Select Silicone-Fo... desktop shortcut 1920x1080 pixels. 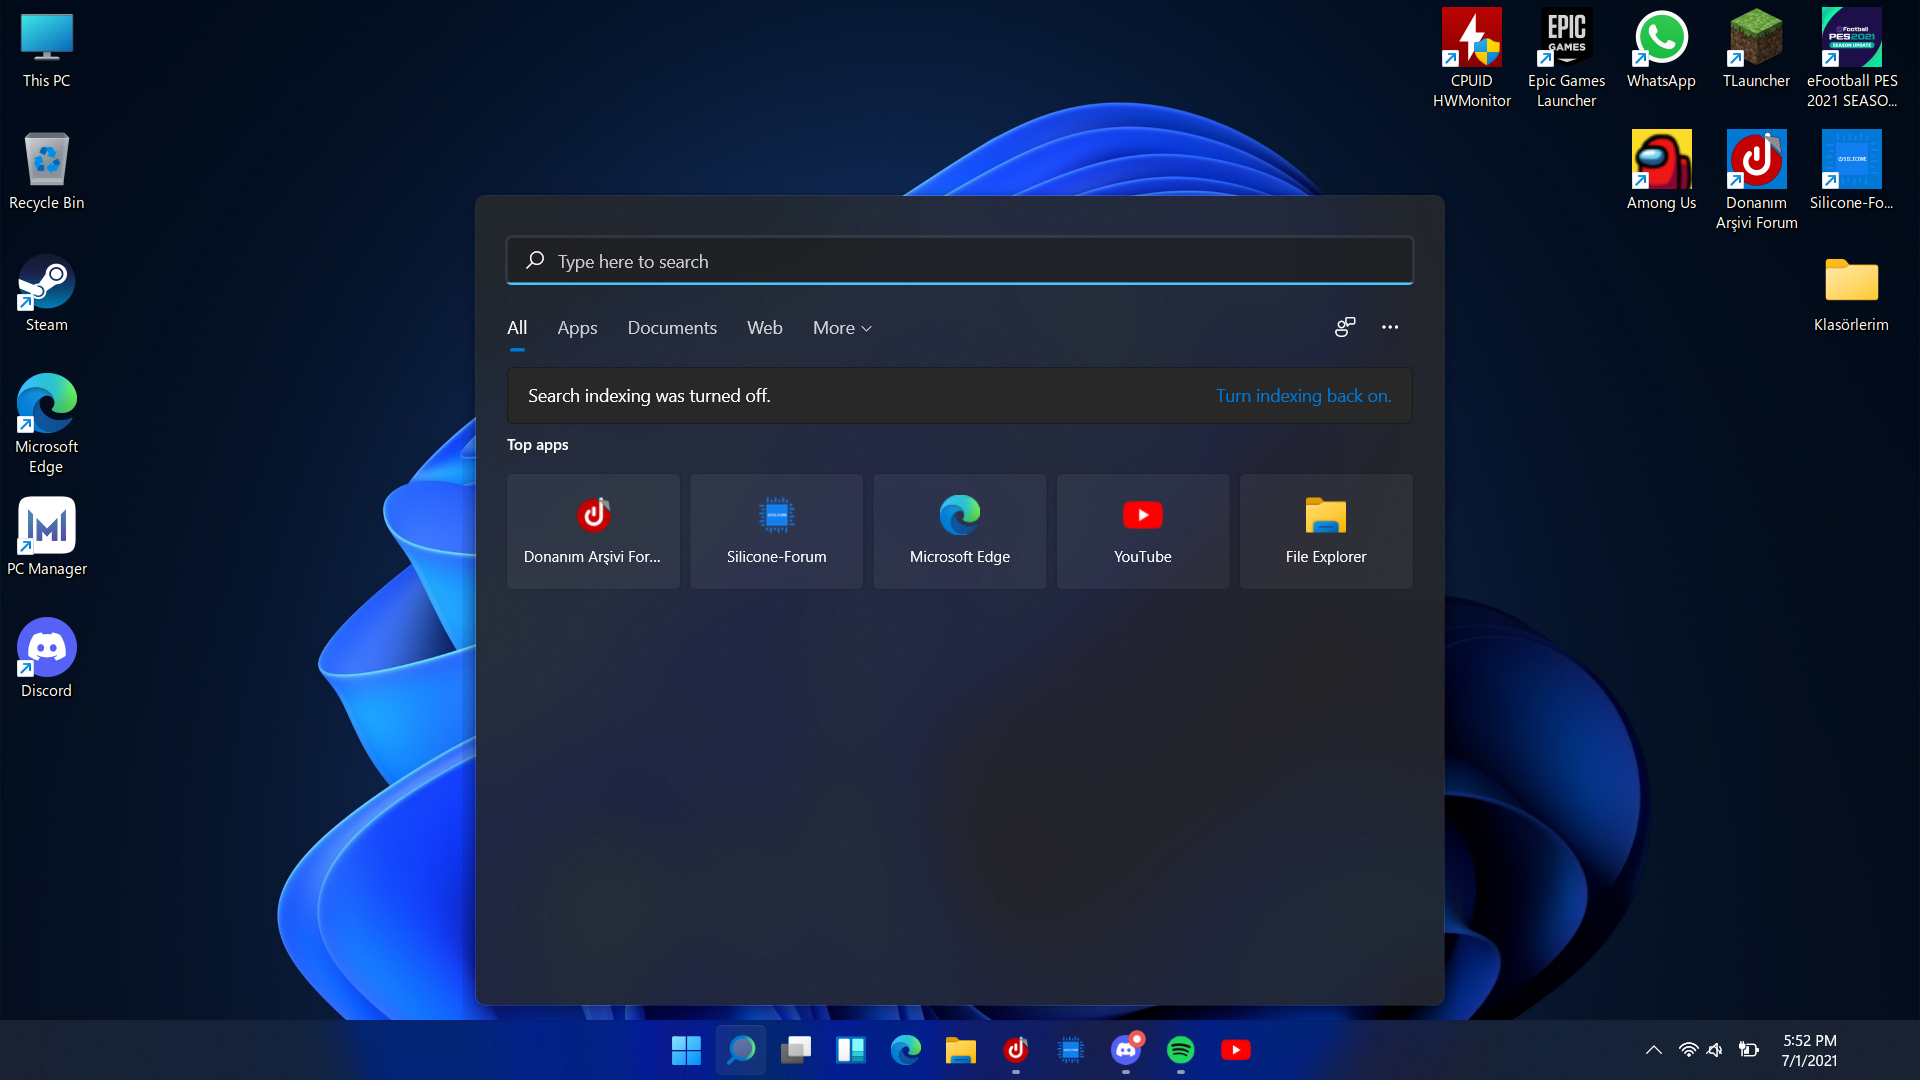coord(1851,172)
